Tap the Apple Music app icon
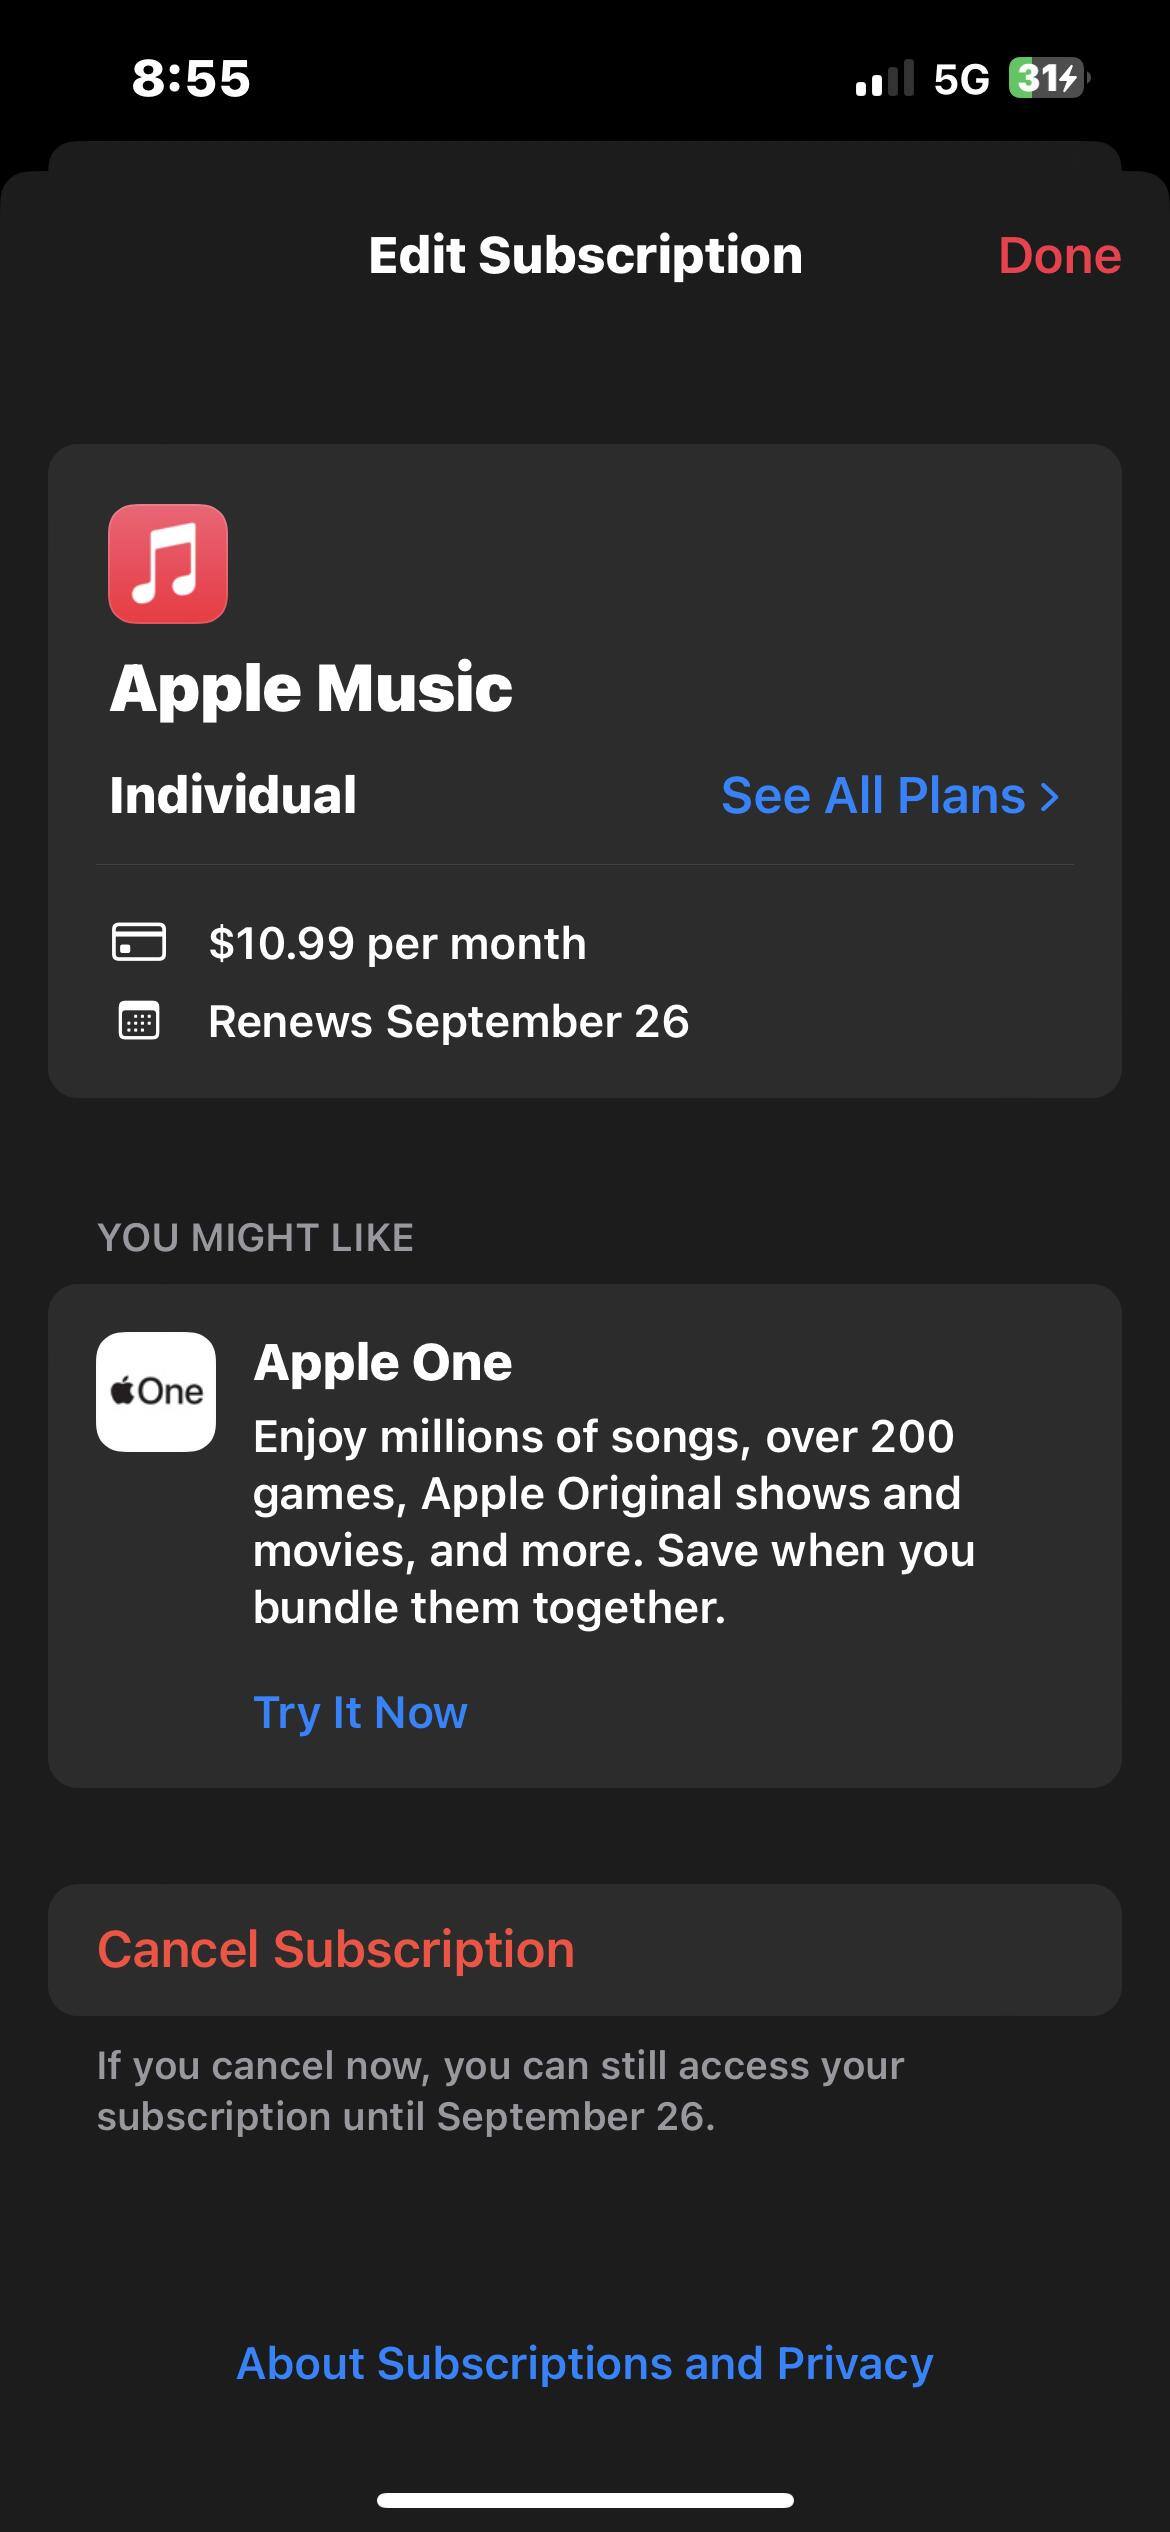 [x=168, y=564]
